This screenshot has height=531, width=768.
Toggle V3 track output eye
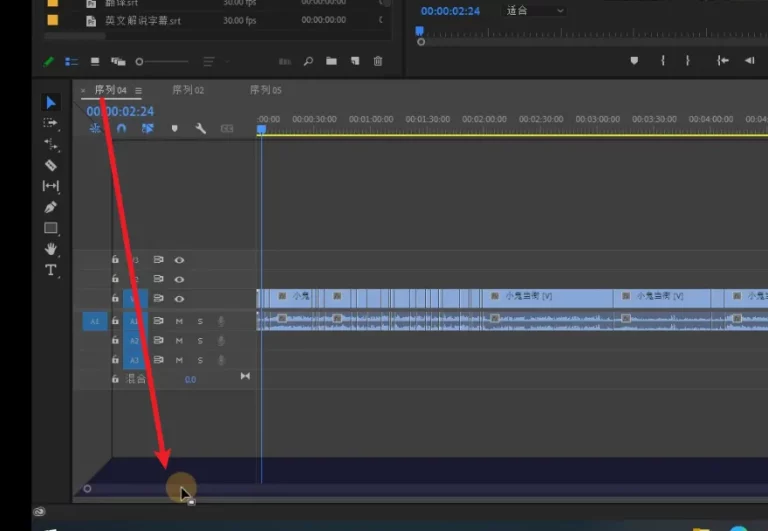(180, 260)
